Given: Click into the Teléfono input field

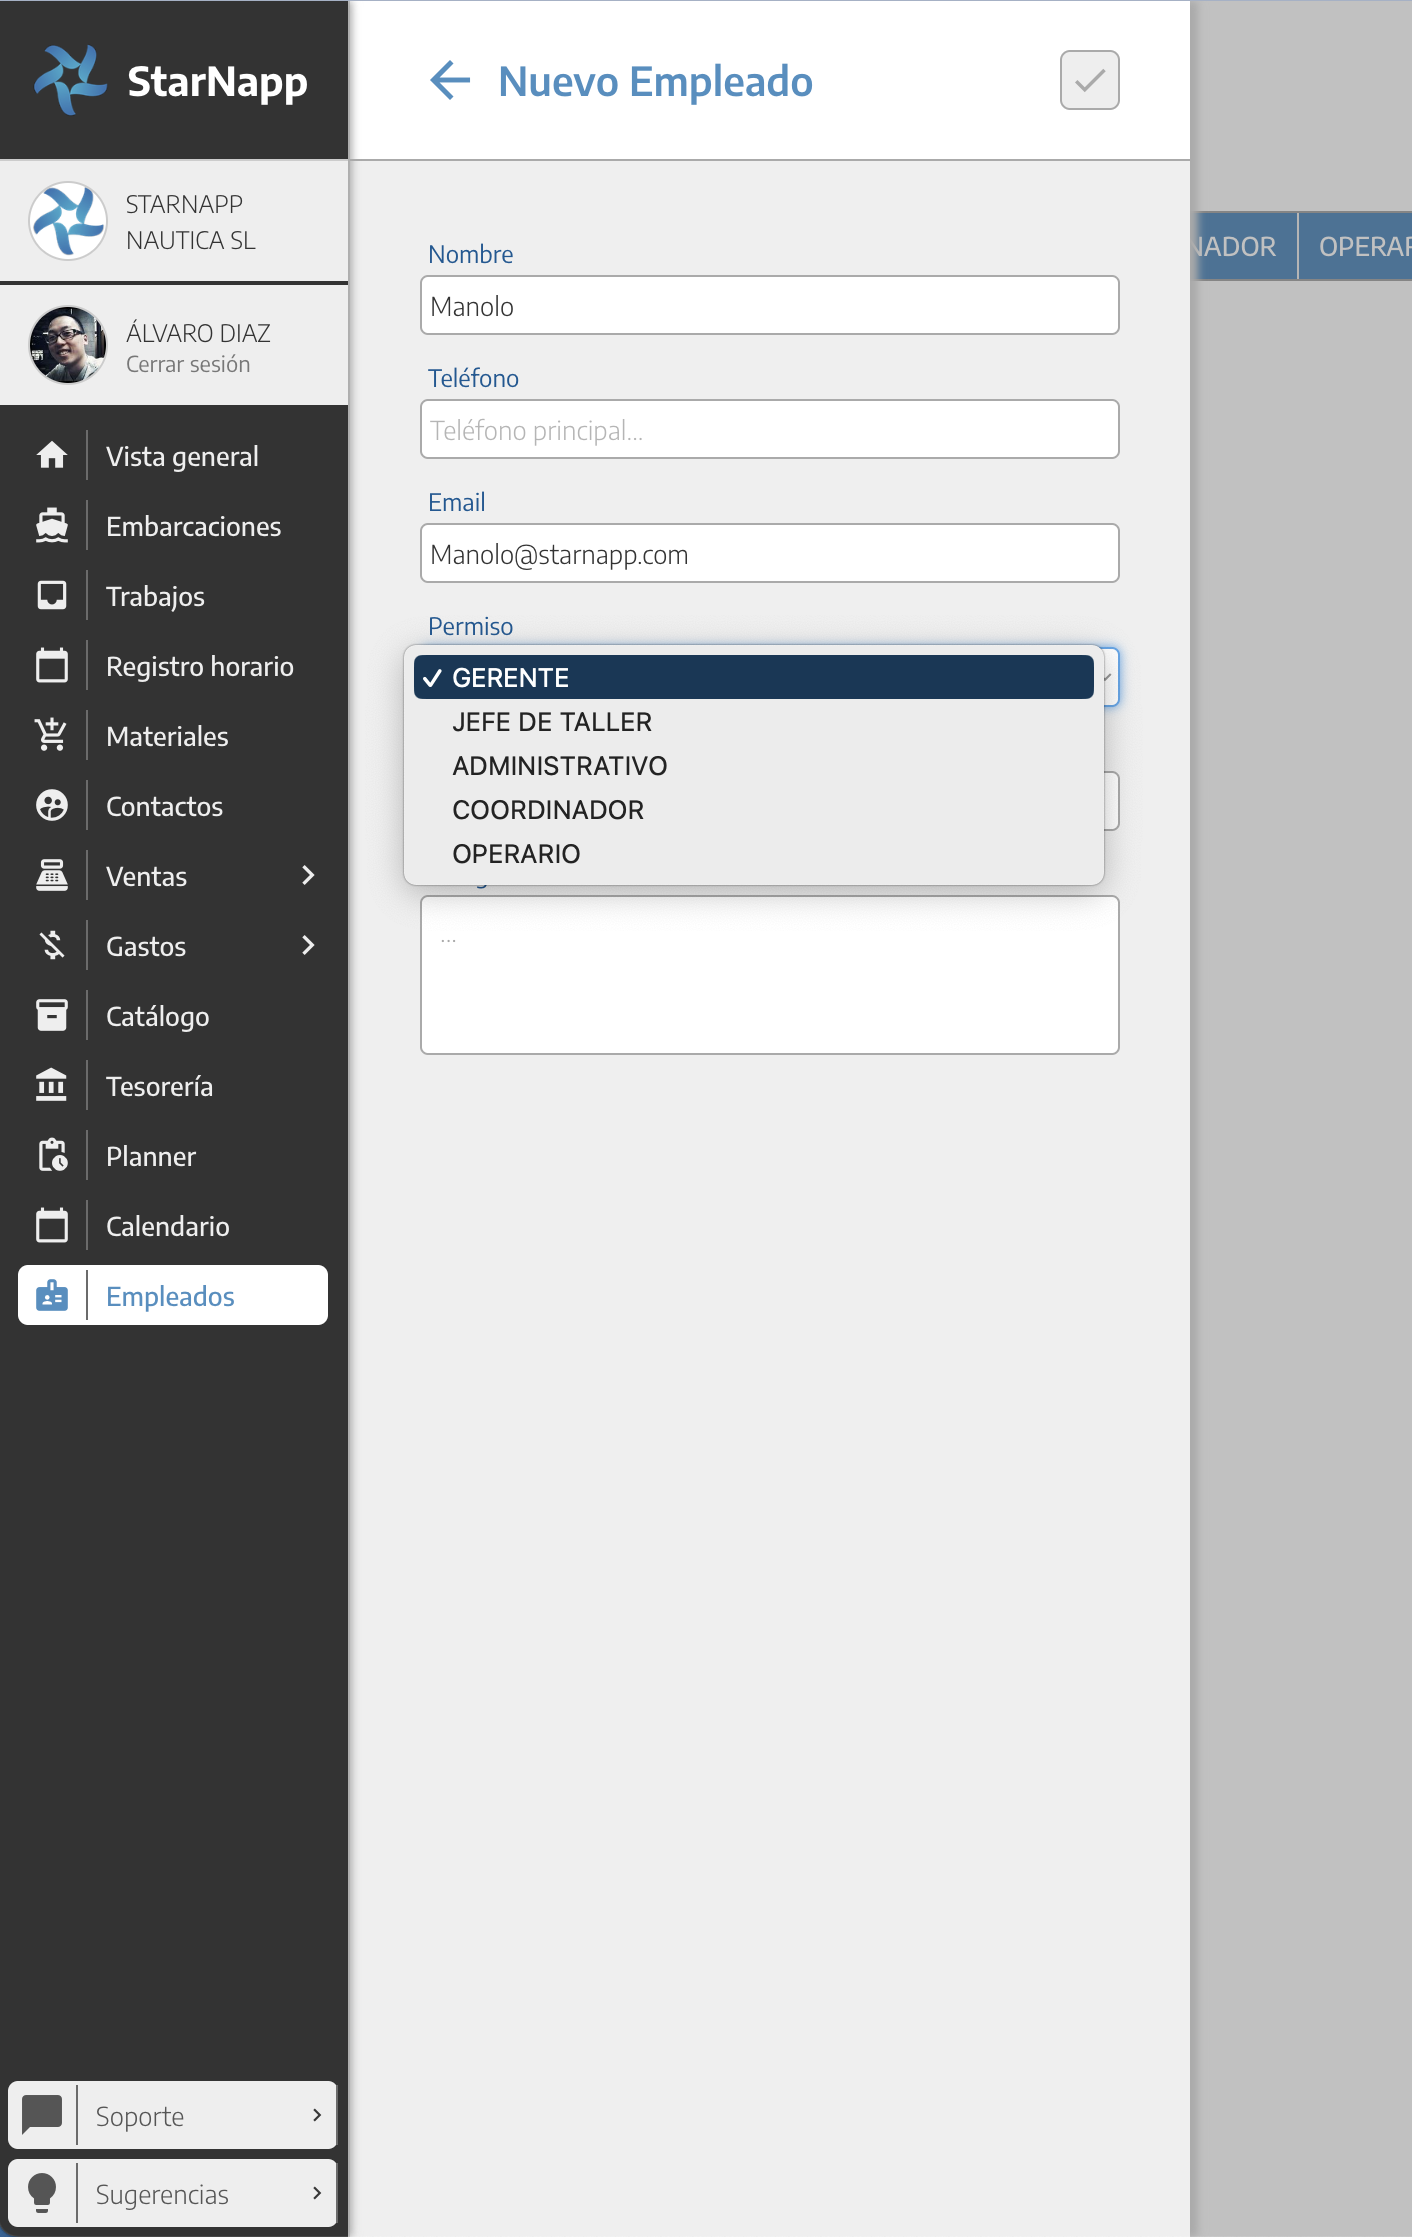Looking at the screenshot, I should tap(769, 430).
